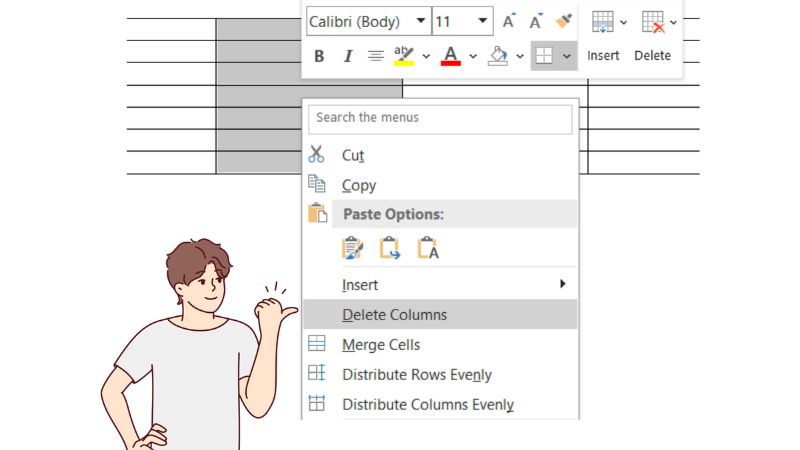Apply yellow text highlight color
The image size is (800, 450).
coord(404,56)
